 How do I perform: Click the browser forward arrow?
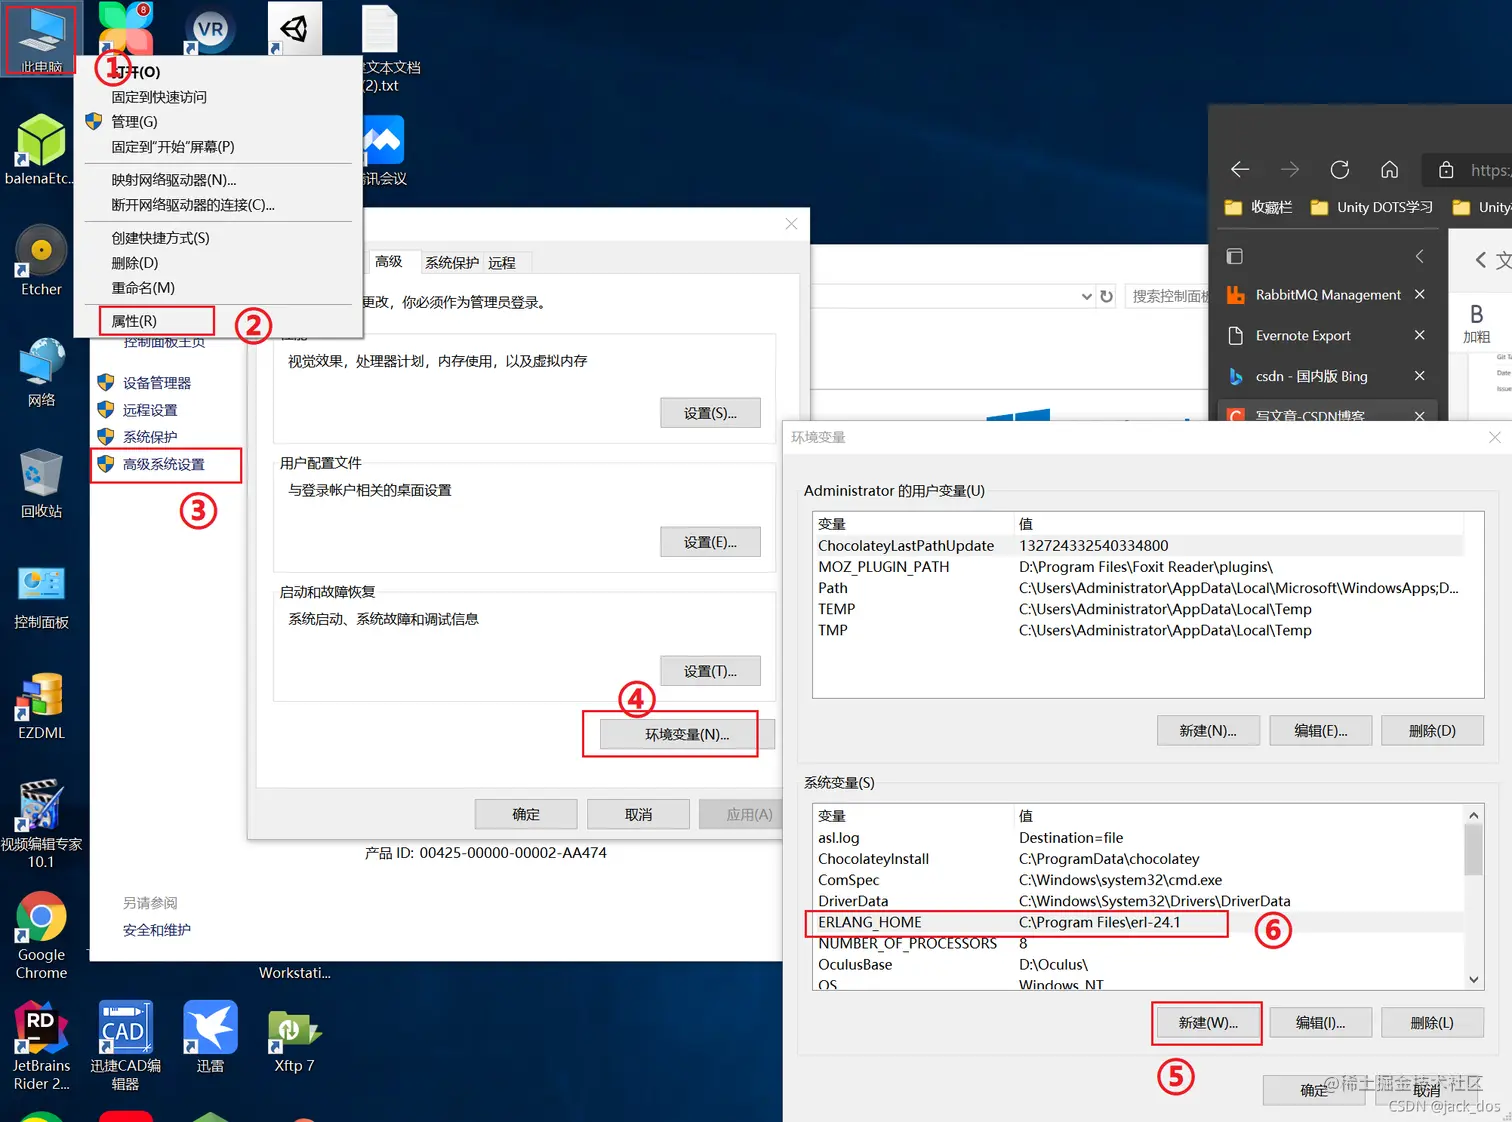[1290, 169]
